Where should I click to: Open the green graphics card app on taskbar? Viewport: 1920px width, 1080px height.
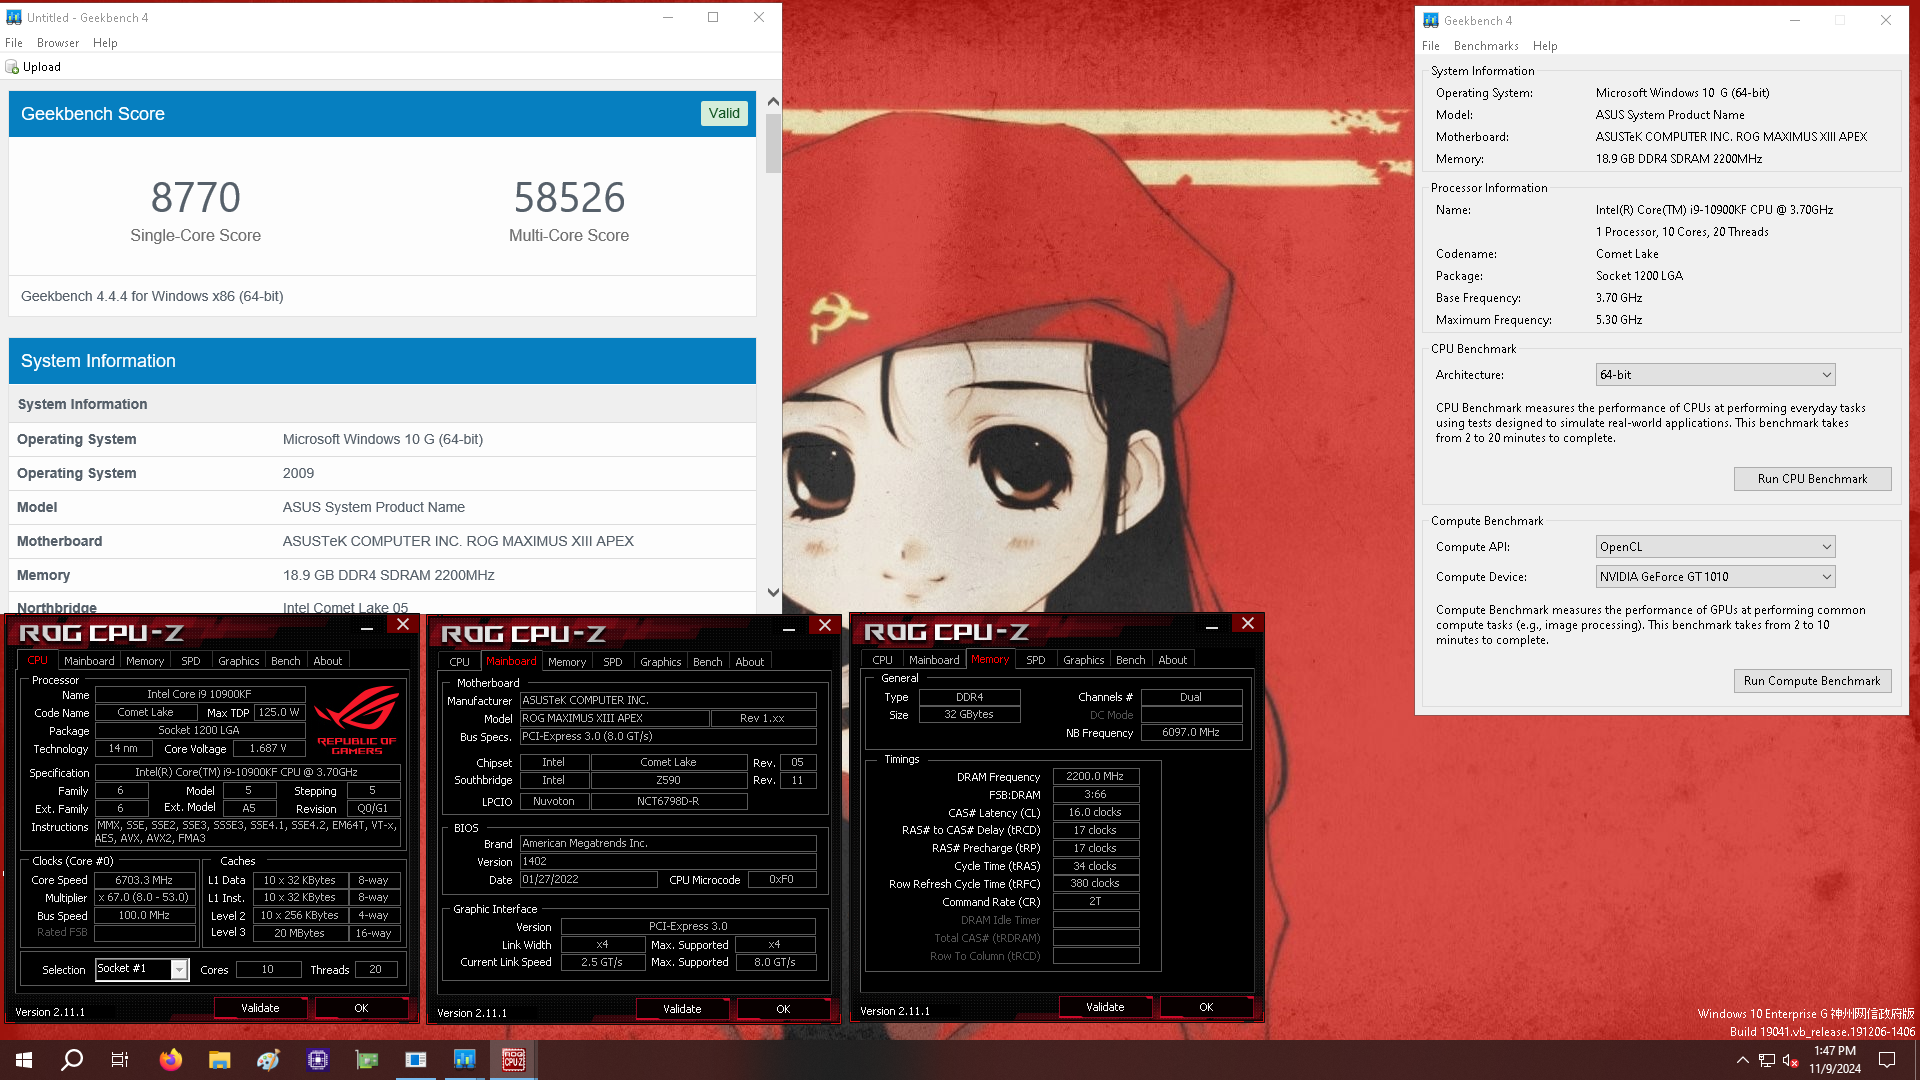click(x=367, y=1060)
